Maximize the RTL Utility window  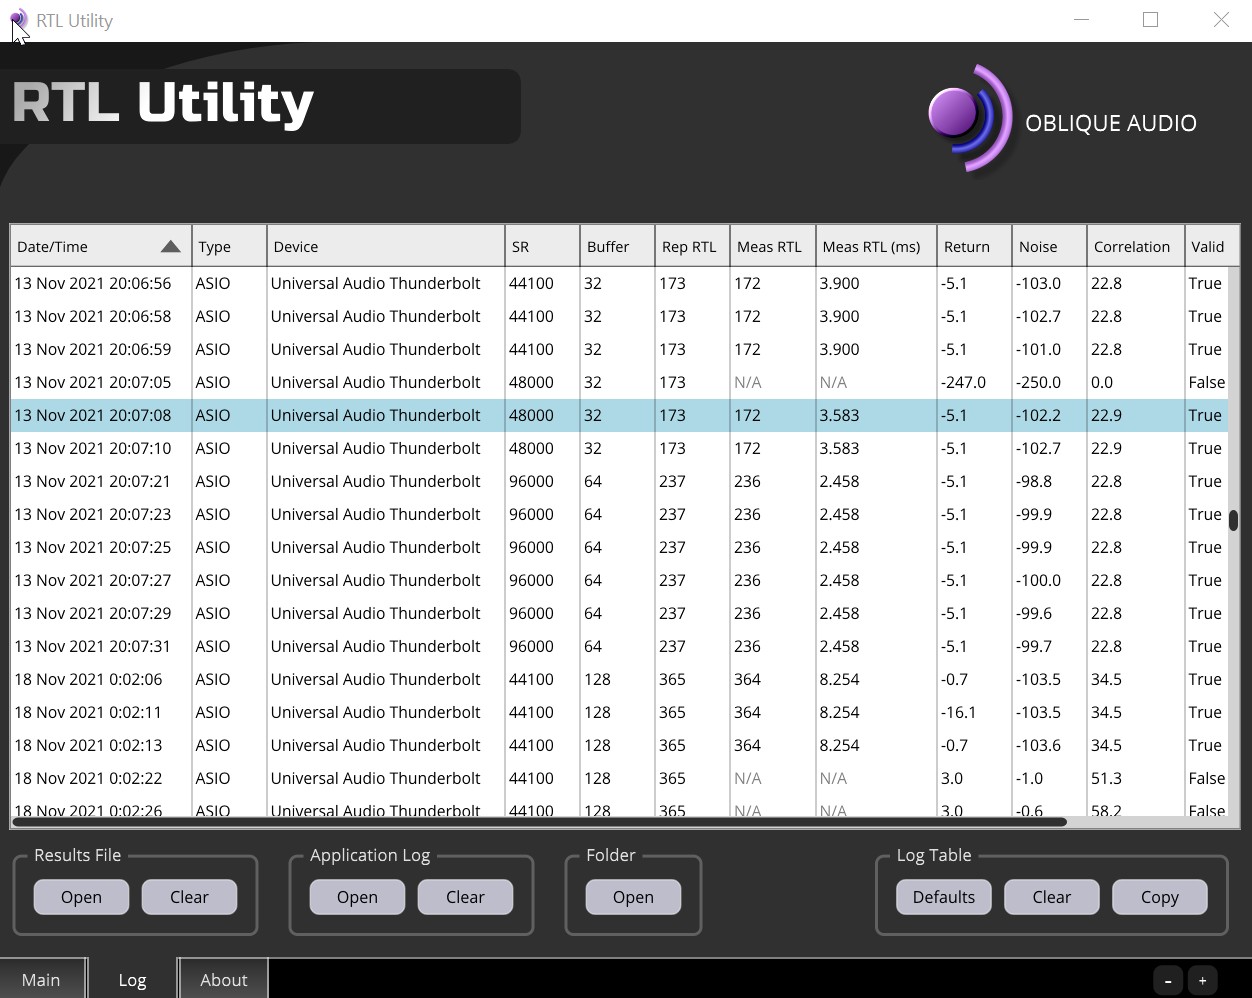(1151, 20)
